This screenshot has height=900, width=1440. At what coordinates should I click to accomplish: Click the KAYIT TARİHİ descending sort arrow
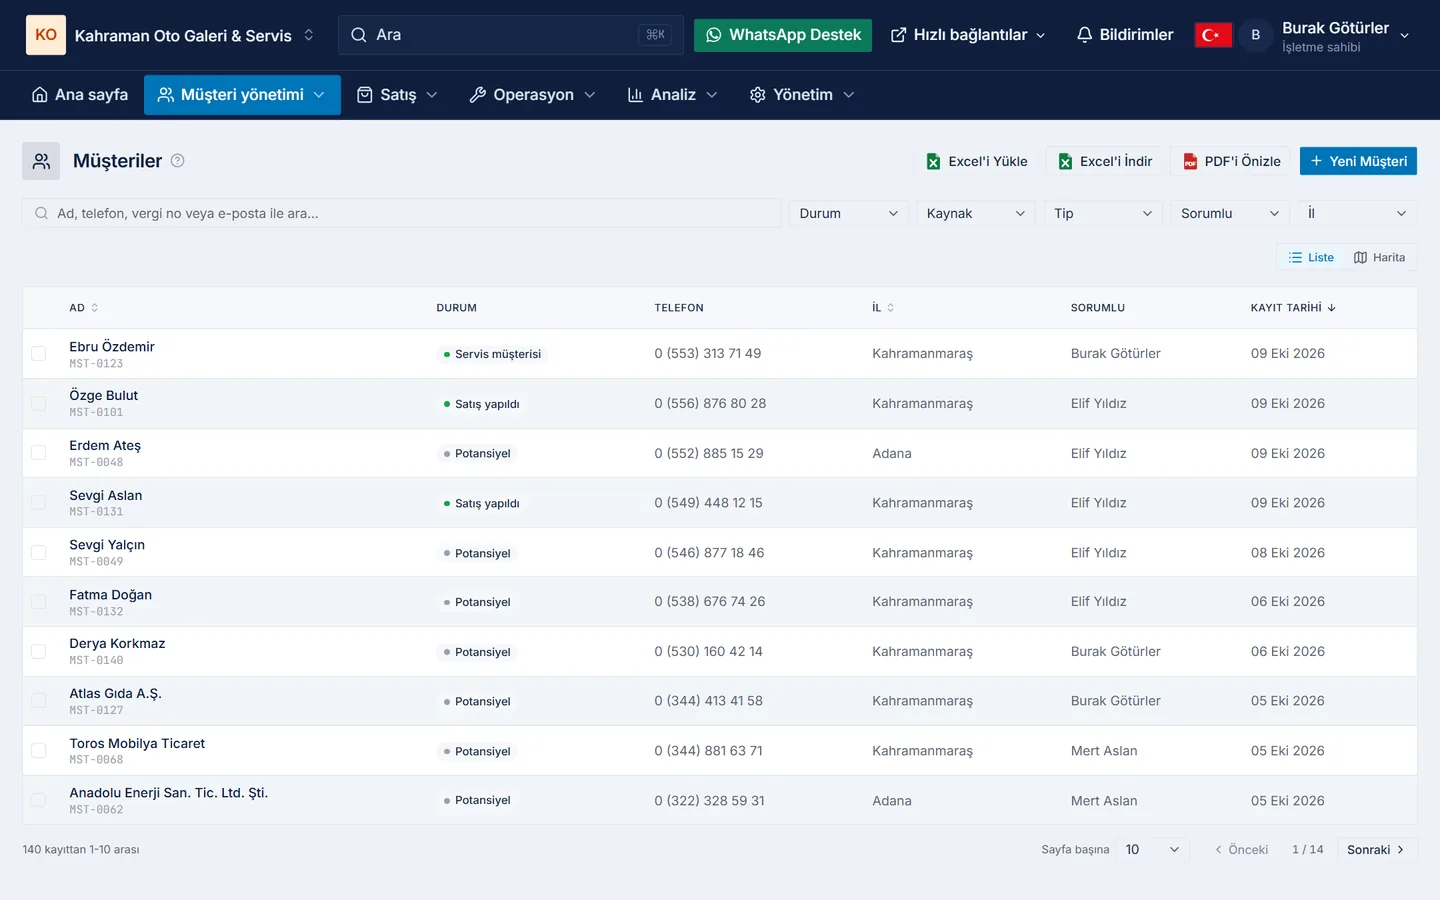(x=1332, y=308)
